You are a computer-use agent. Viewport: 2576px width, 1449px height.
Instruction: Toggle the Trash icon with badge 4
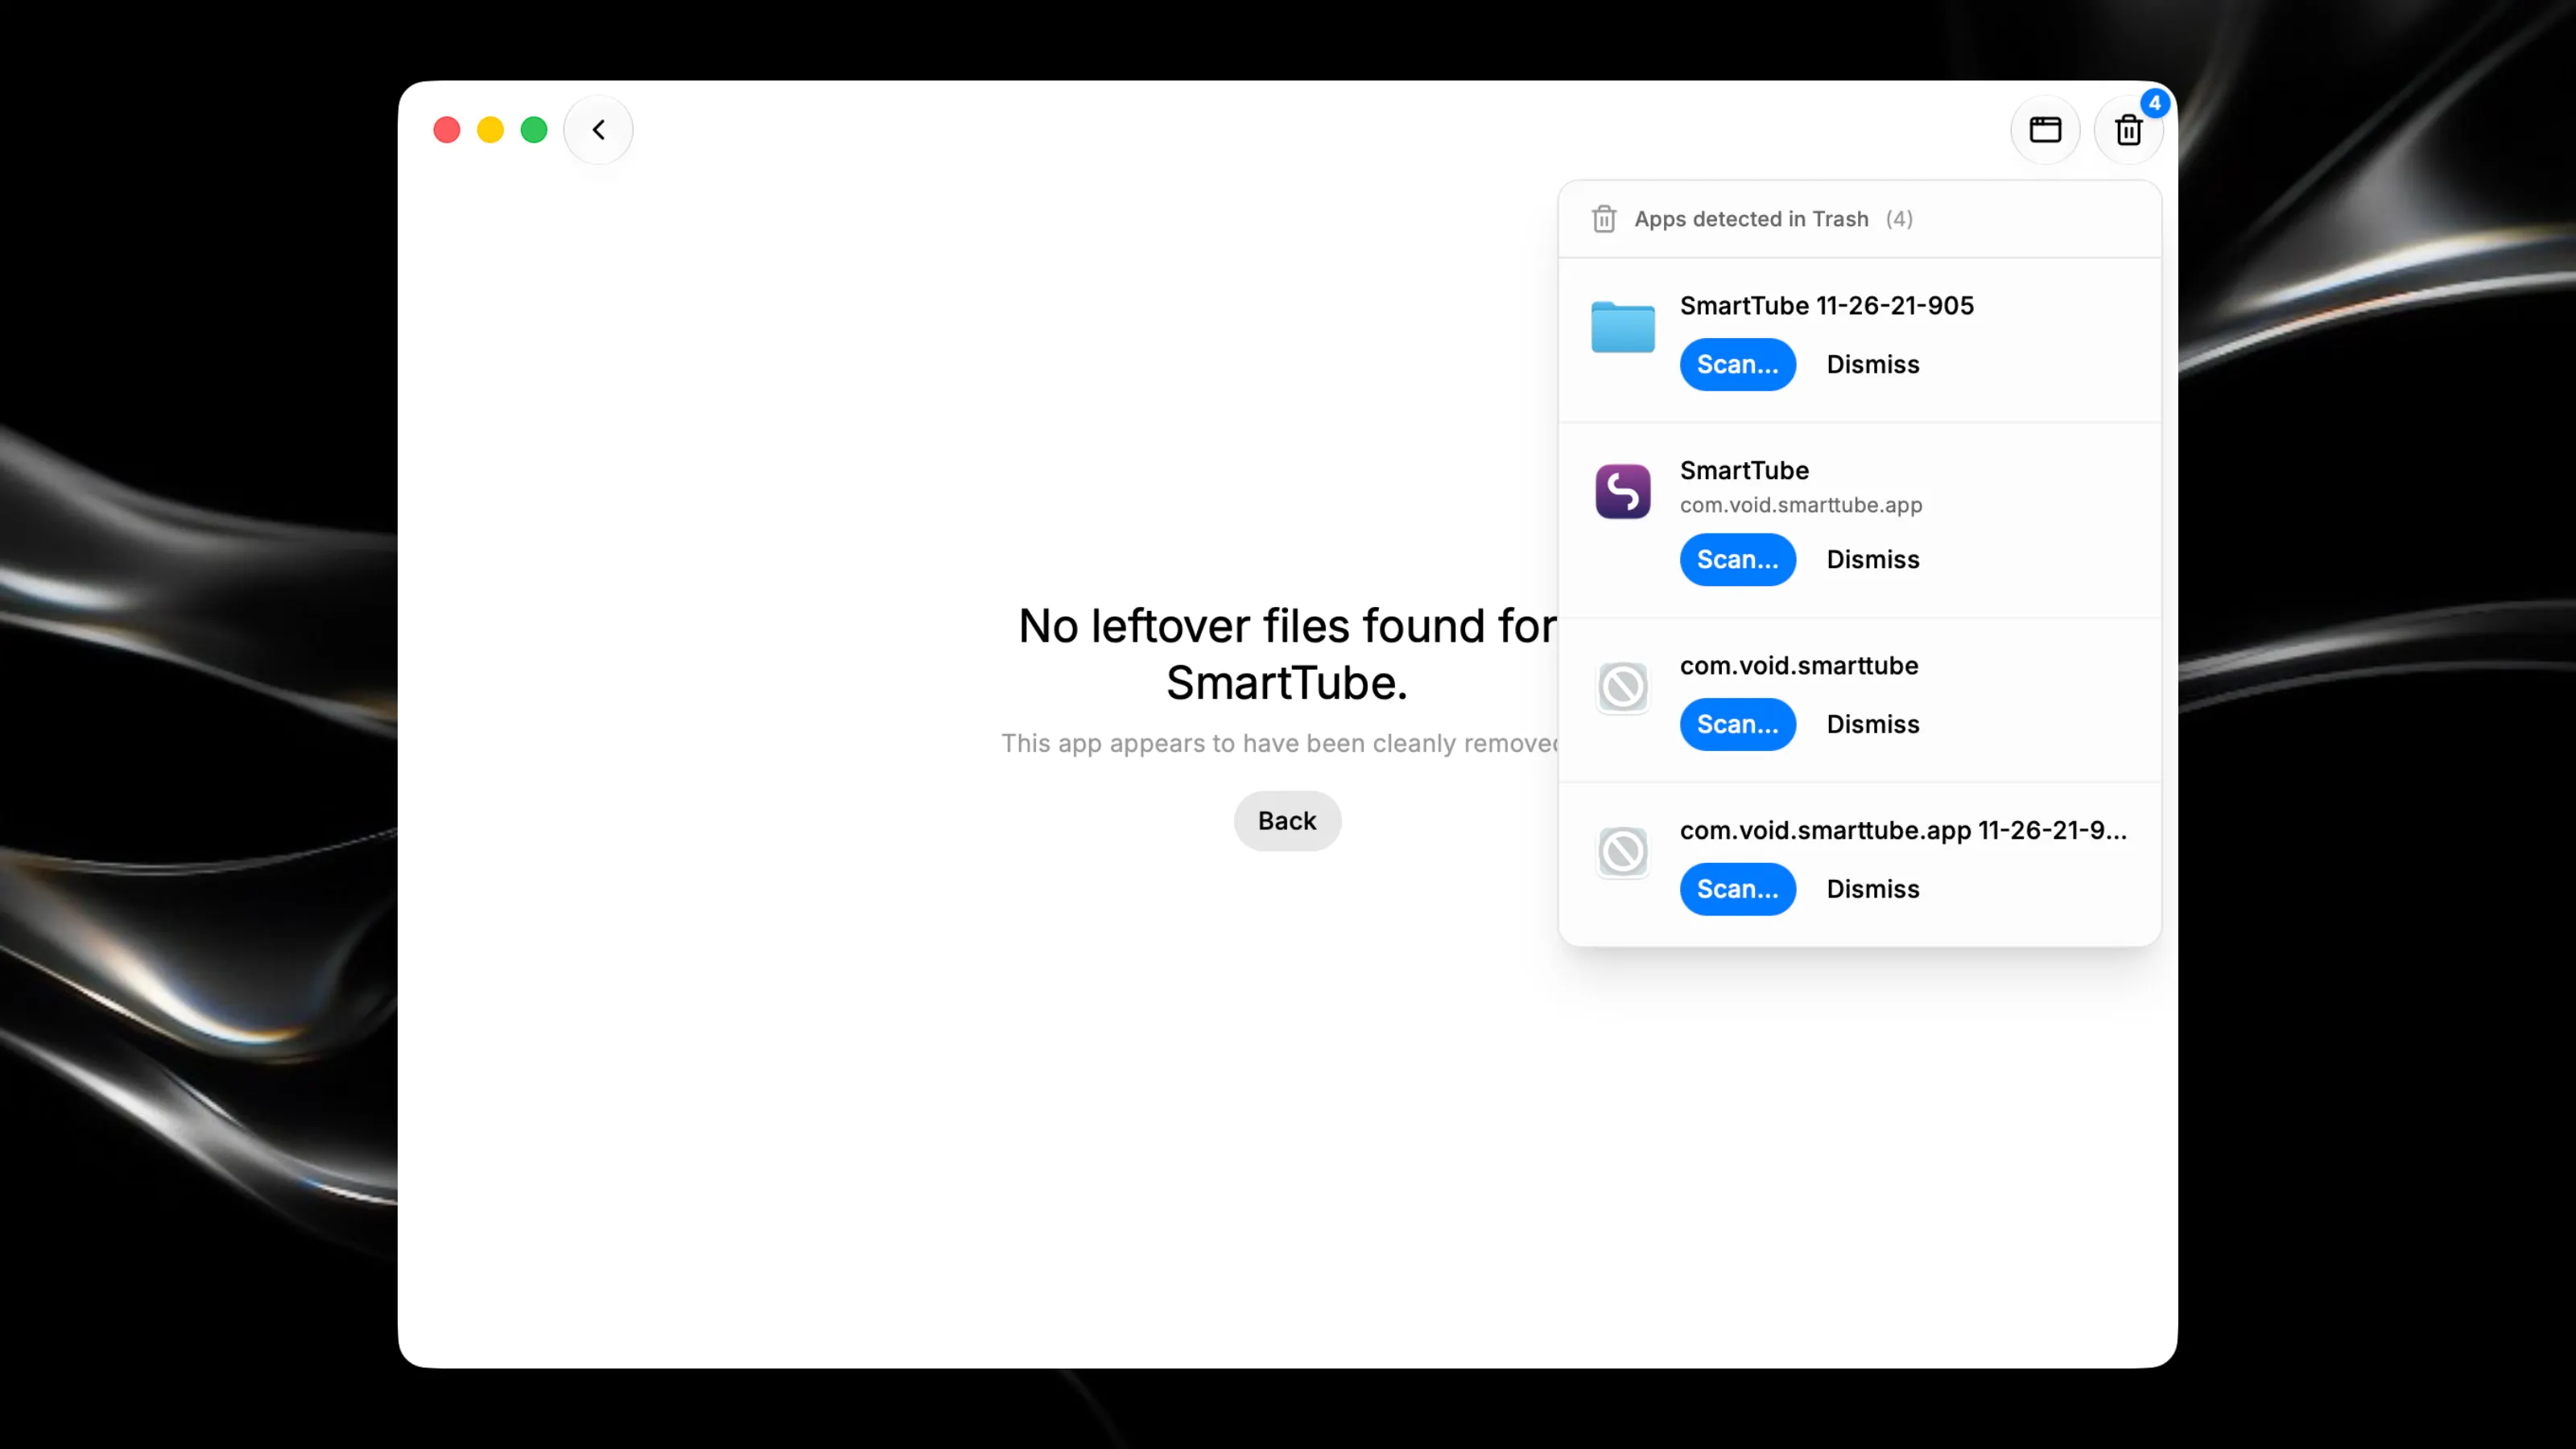pos(2129,130)
